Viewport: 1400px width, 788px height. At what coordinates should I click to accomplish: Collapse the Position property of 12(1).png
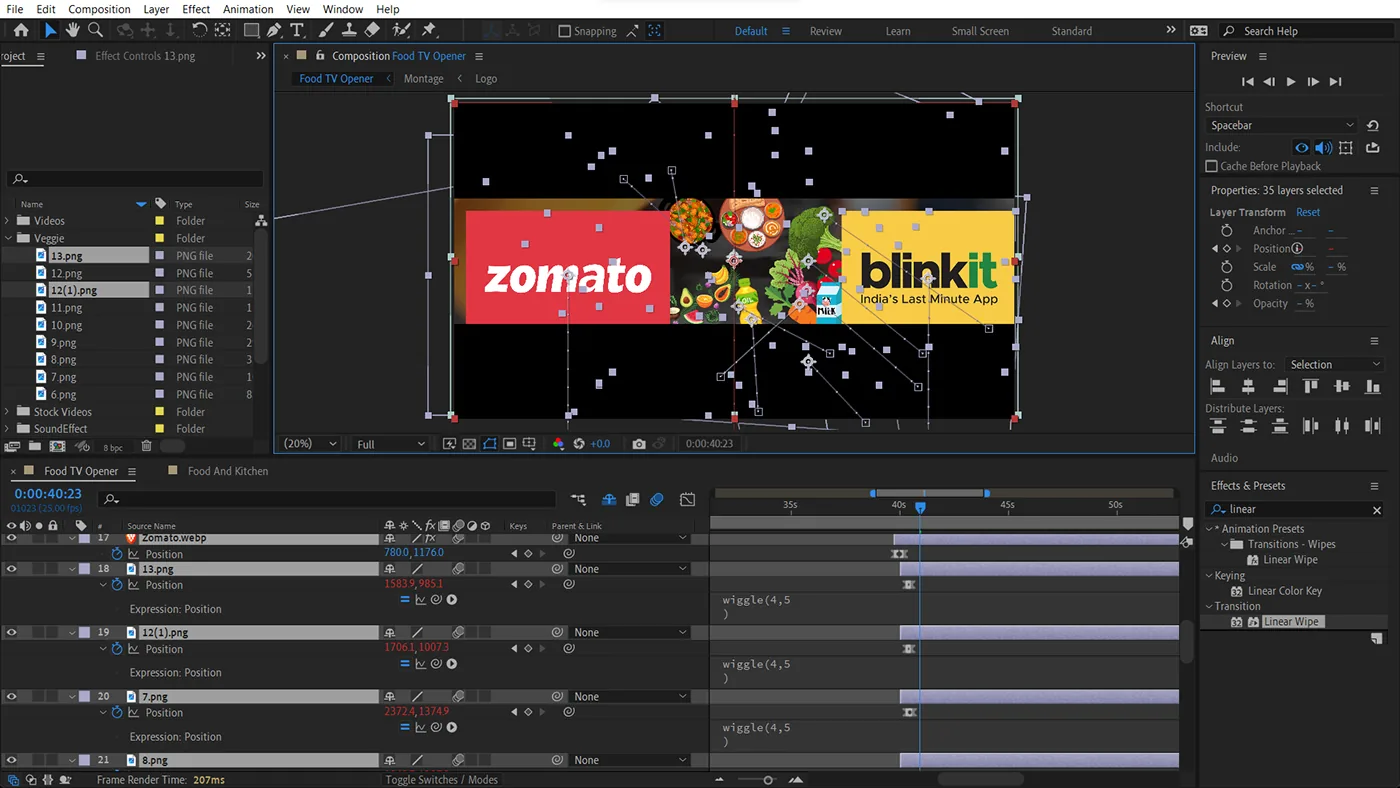tap(103, 649)
